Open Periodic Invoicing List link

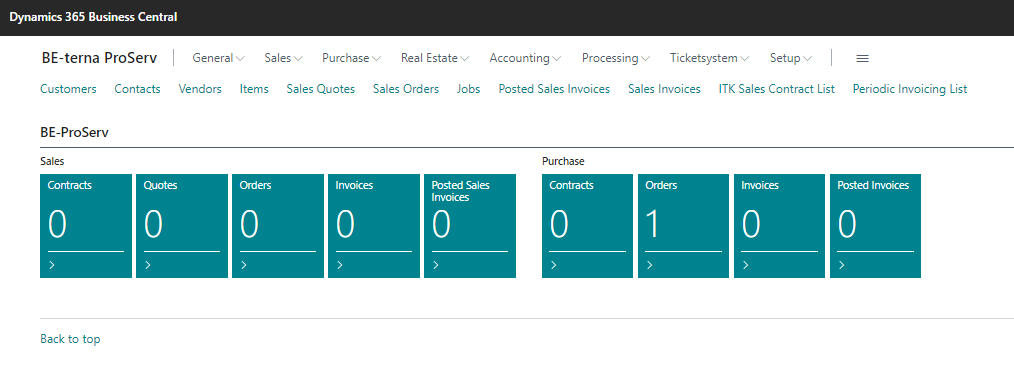tap(910, 89)
